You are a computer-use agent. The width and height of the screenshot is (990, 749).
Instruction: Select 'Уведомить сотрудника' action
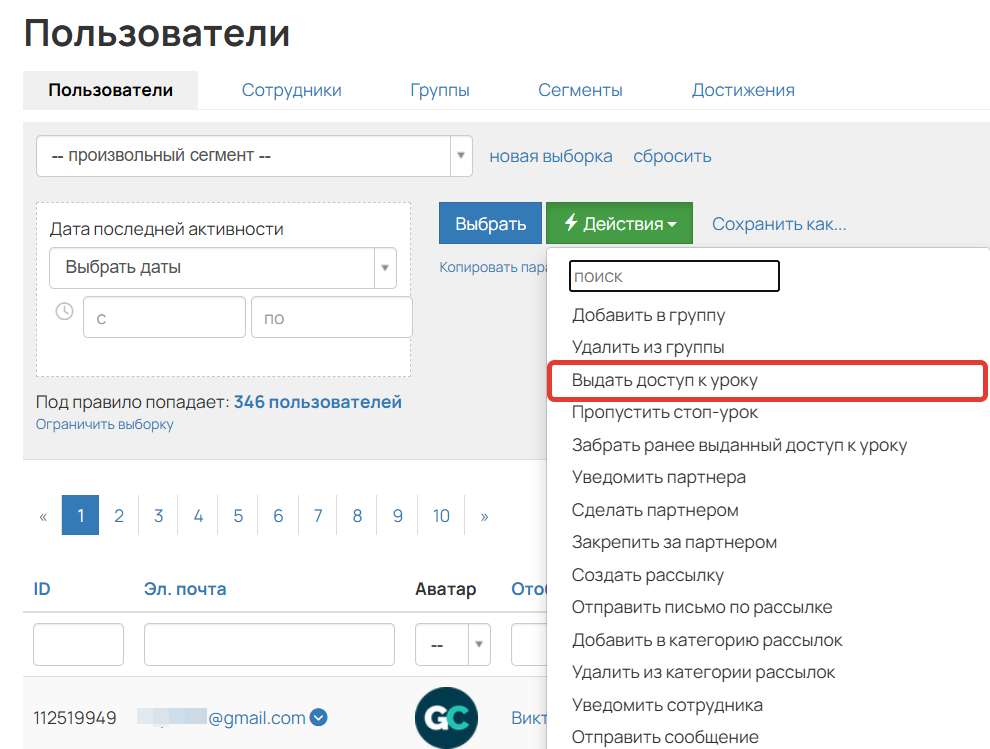(667, 705)
